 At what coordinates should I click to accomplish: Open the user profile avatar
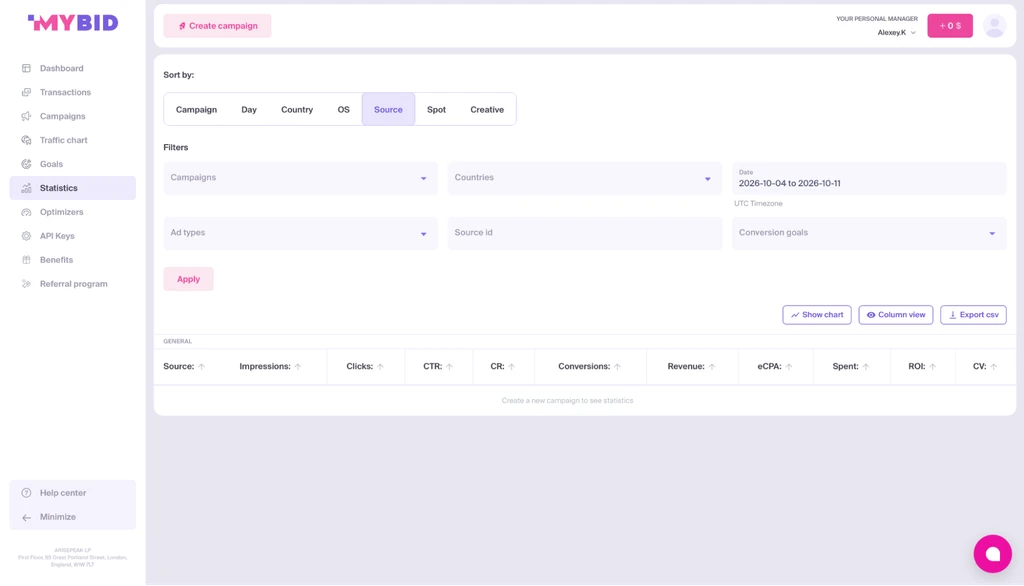pos(994,26)
